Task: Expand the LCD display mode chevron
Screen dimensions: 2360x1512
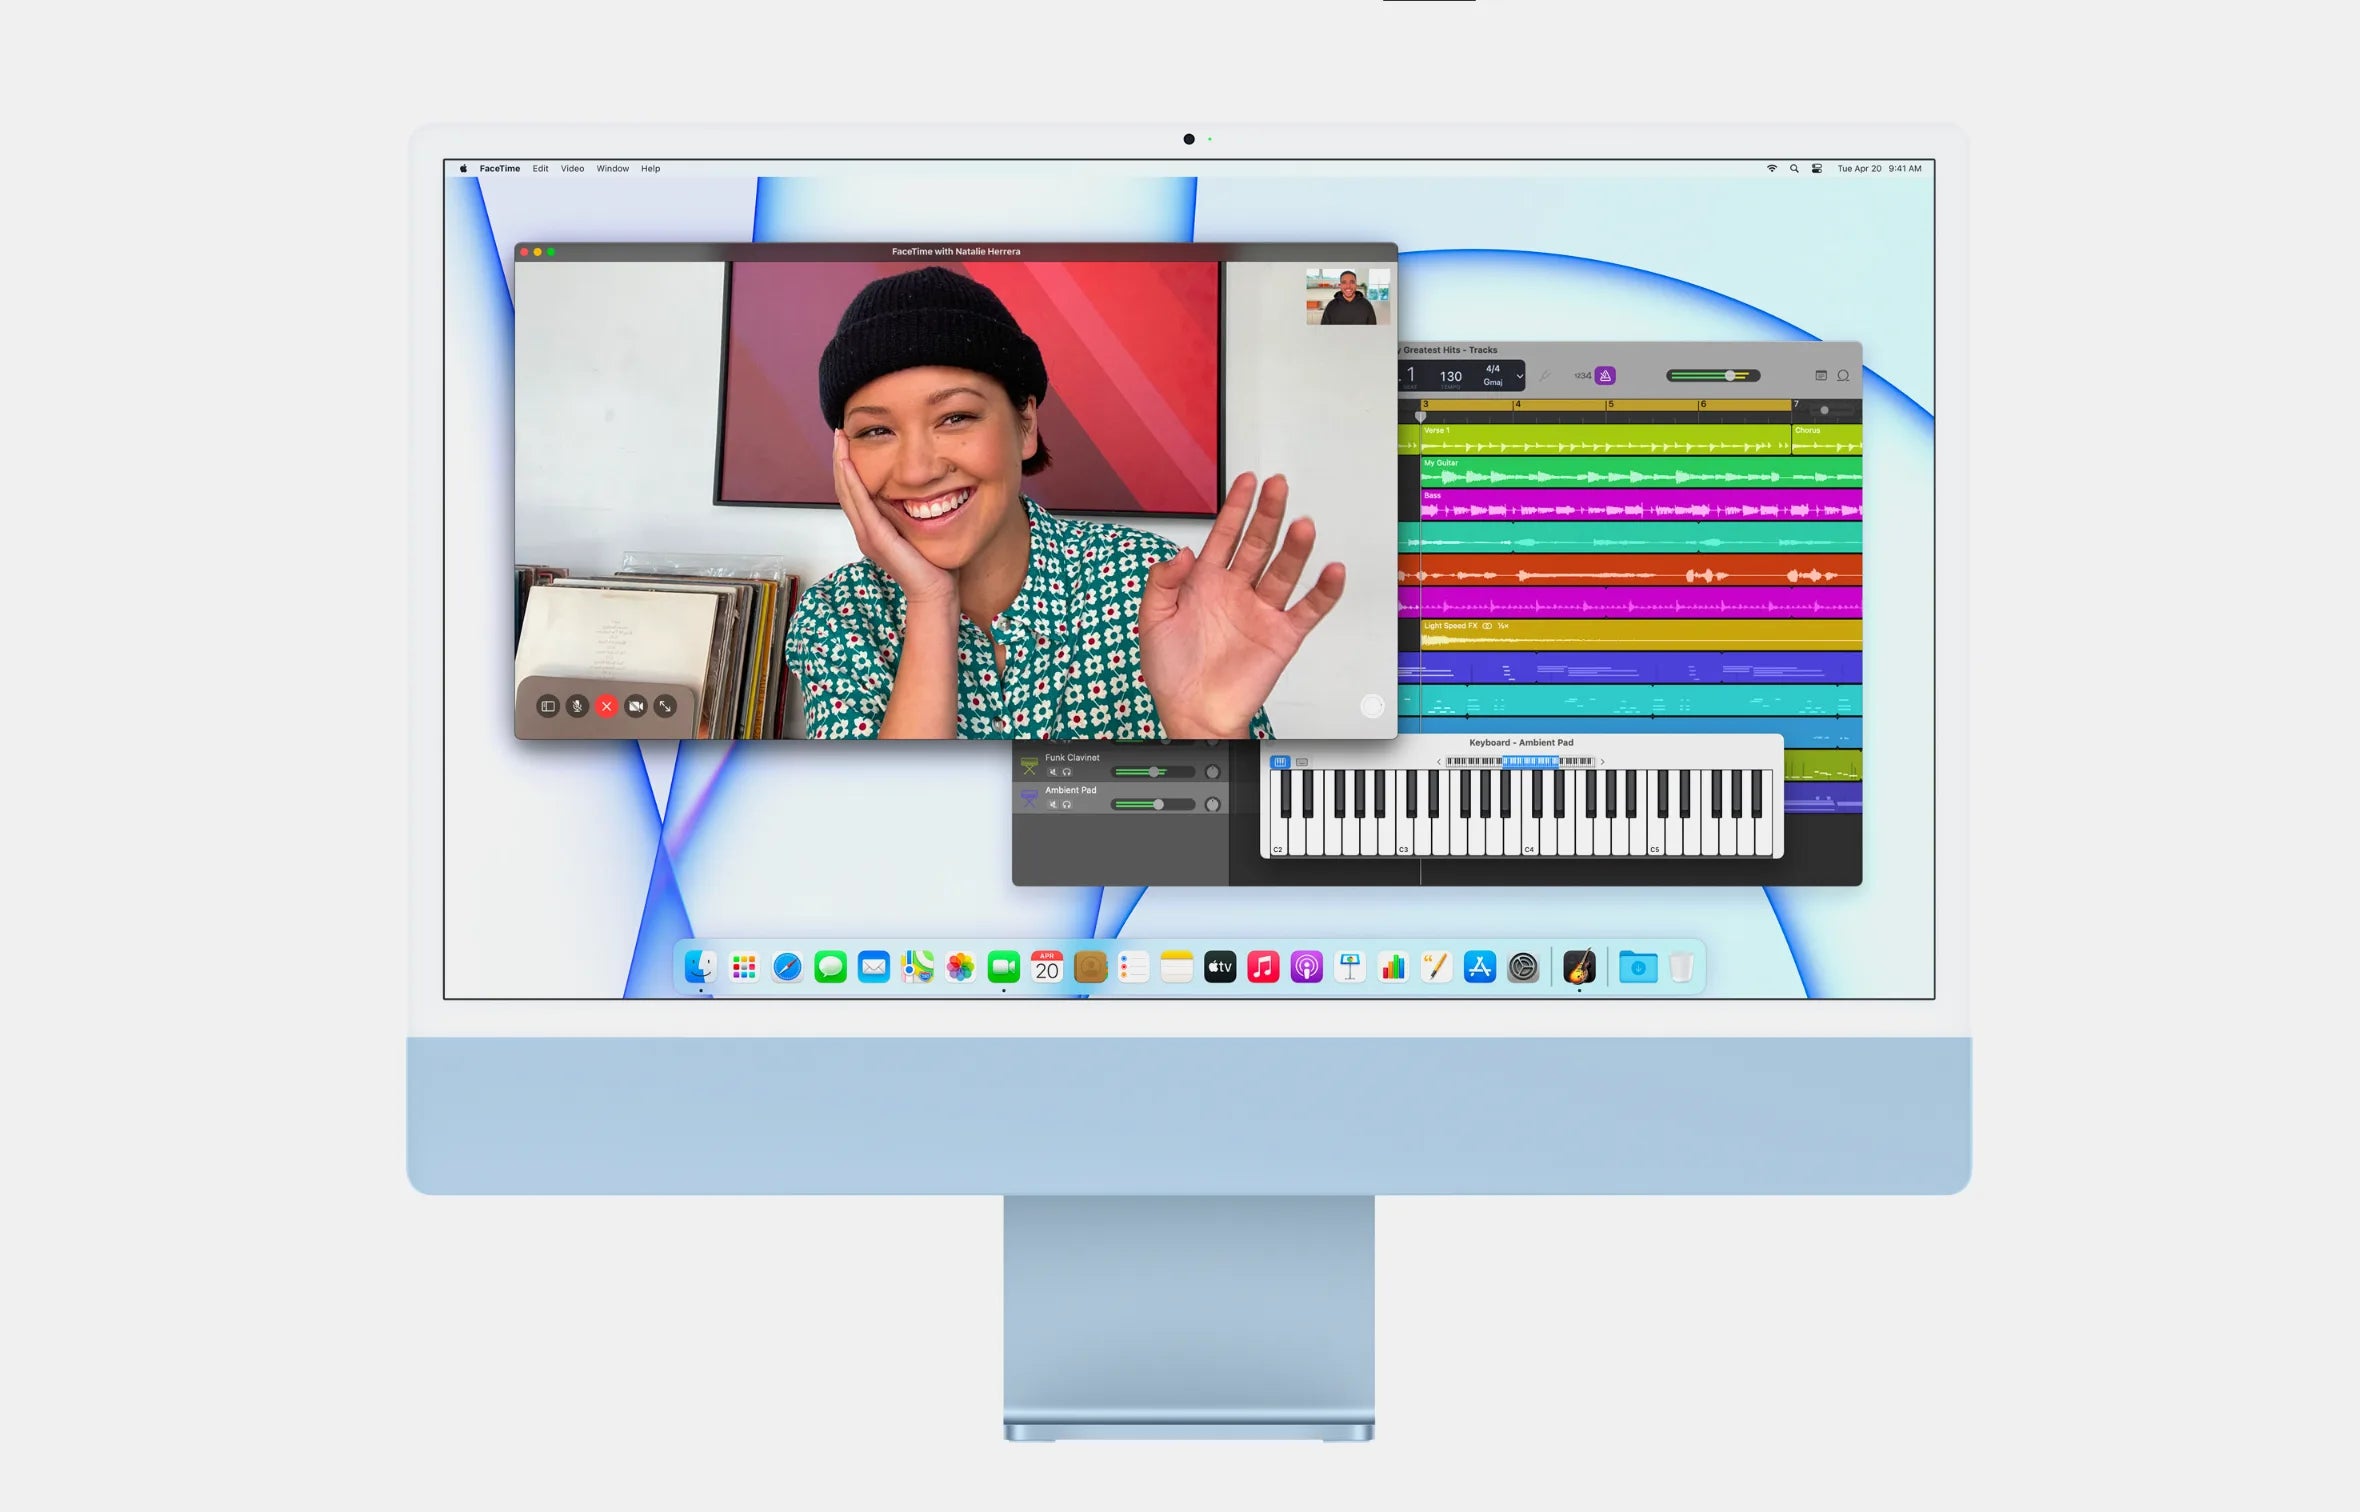Action: coord(1519,376)
